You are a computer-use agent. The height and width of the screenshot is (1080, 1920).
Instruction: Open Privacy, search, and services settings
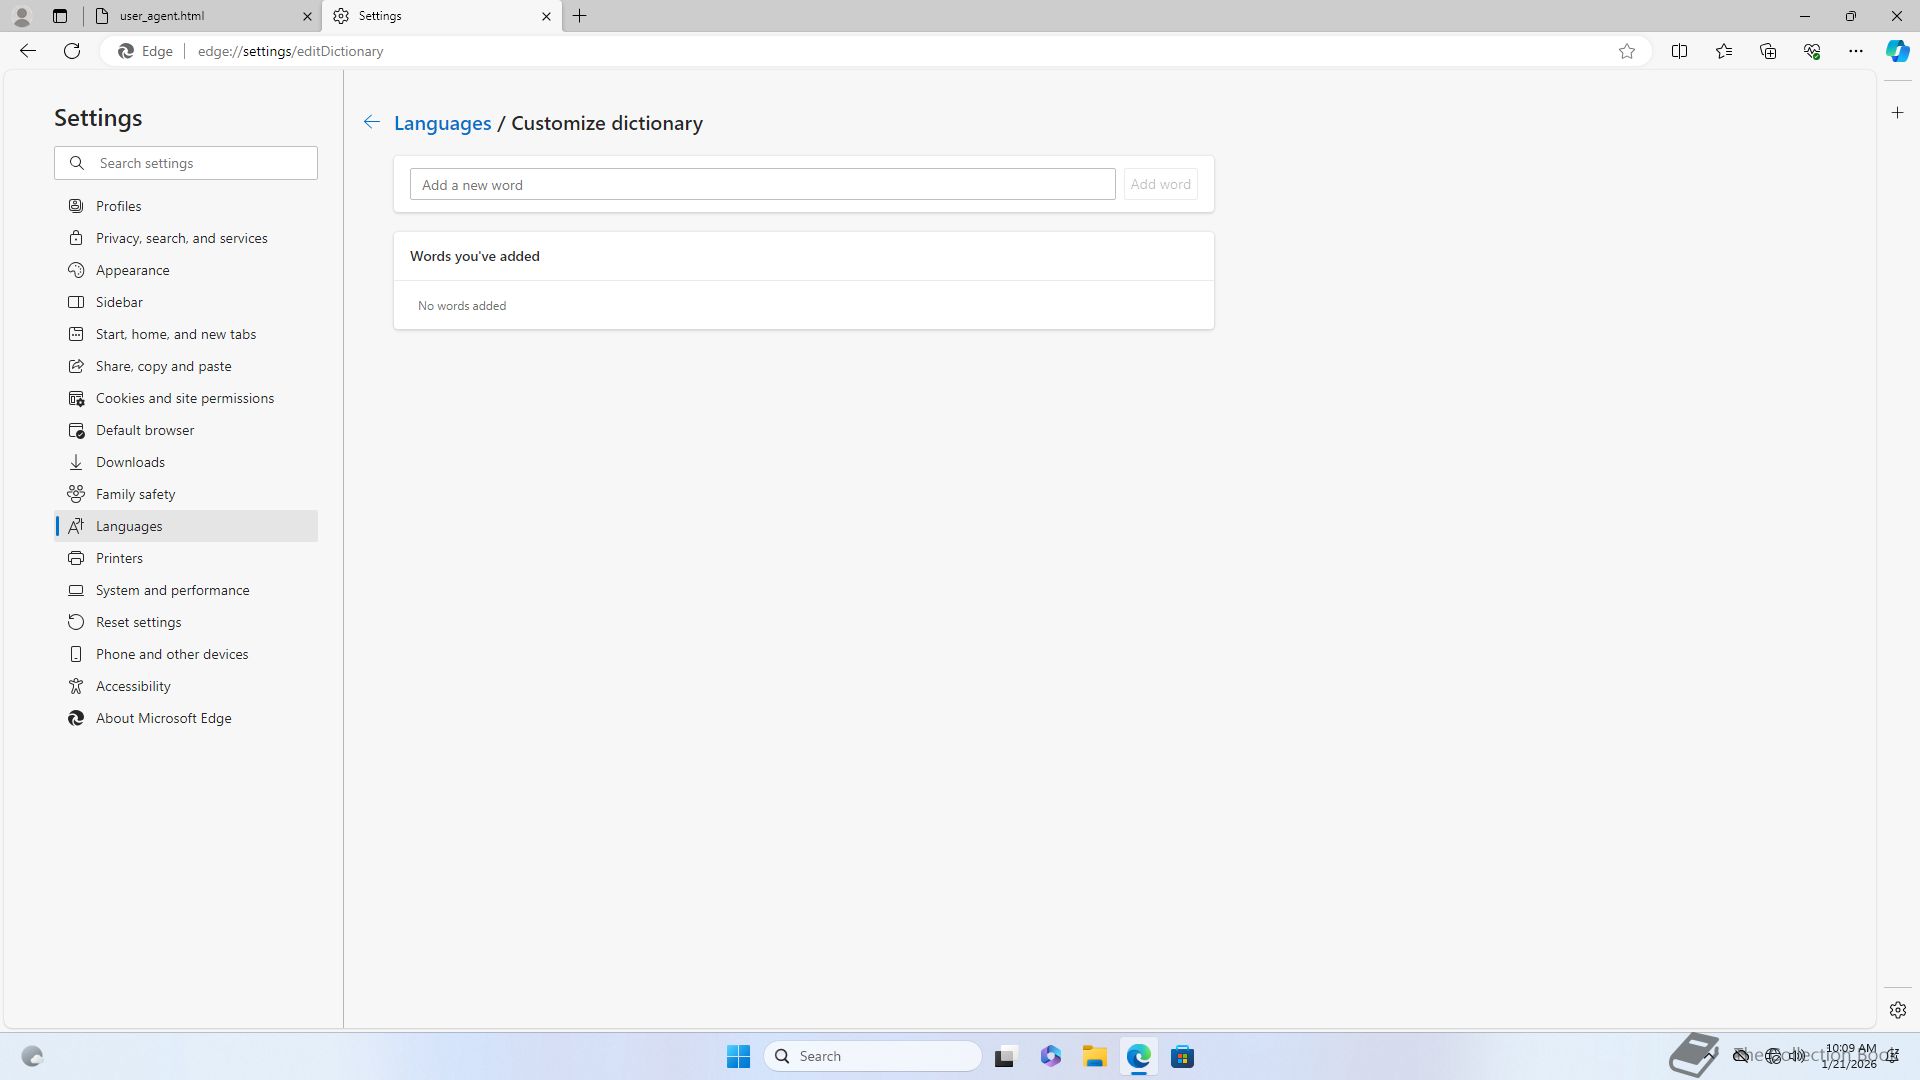click(181, 238)
